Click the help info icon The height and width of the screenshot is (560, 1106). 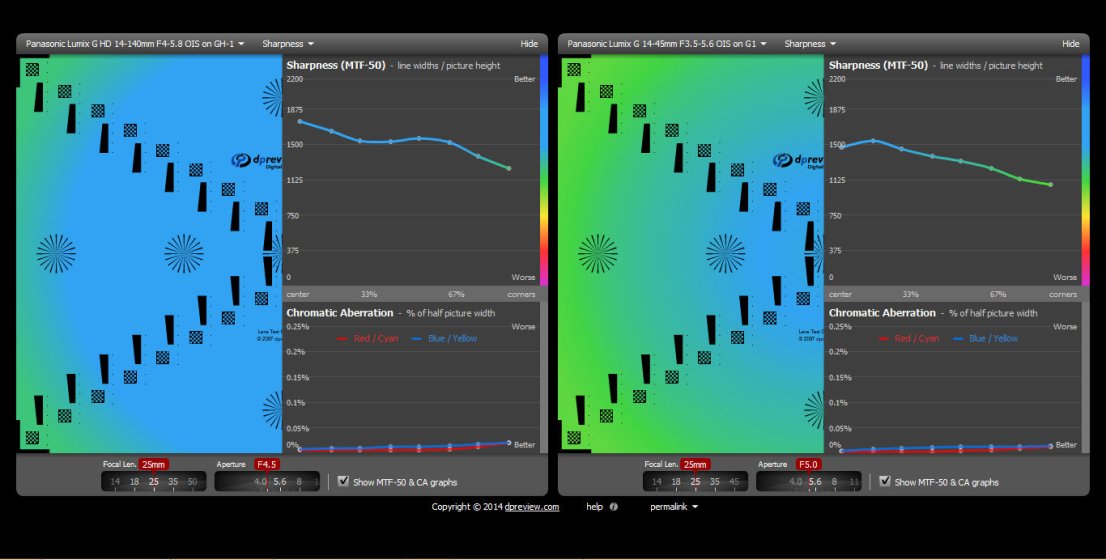[x=614, y=506]
